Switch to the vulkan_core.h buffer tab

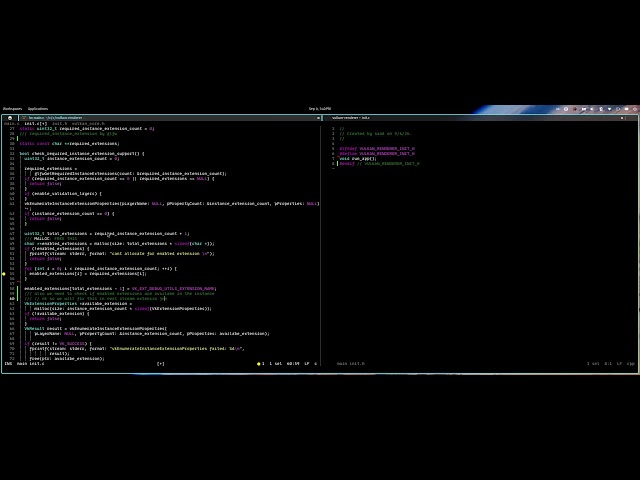point(88,123)
